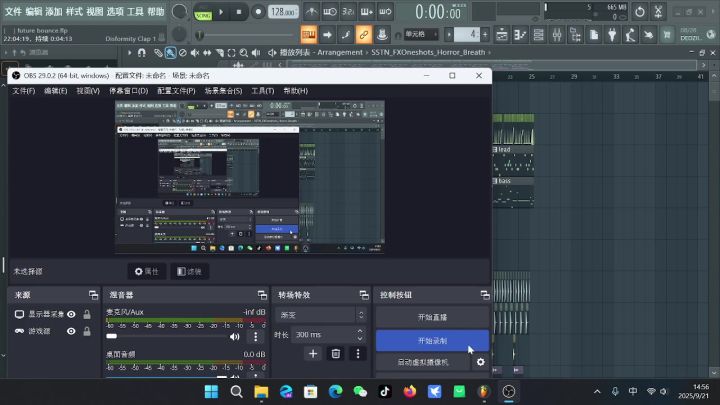
Task: Click the OBS 属性 properties button
Action: 146,271
